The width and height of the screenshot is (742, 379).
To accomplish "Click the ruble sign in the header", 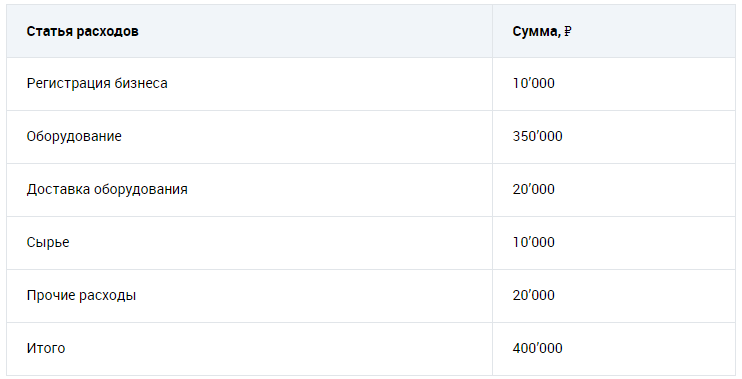I will (x=568, y=32).
